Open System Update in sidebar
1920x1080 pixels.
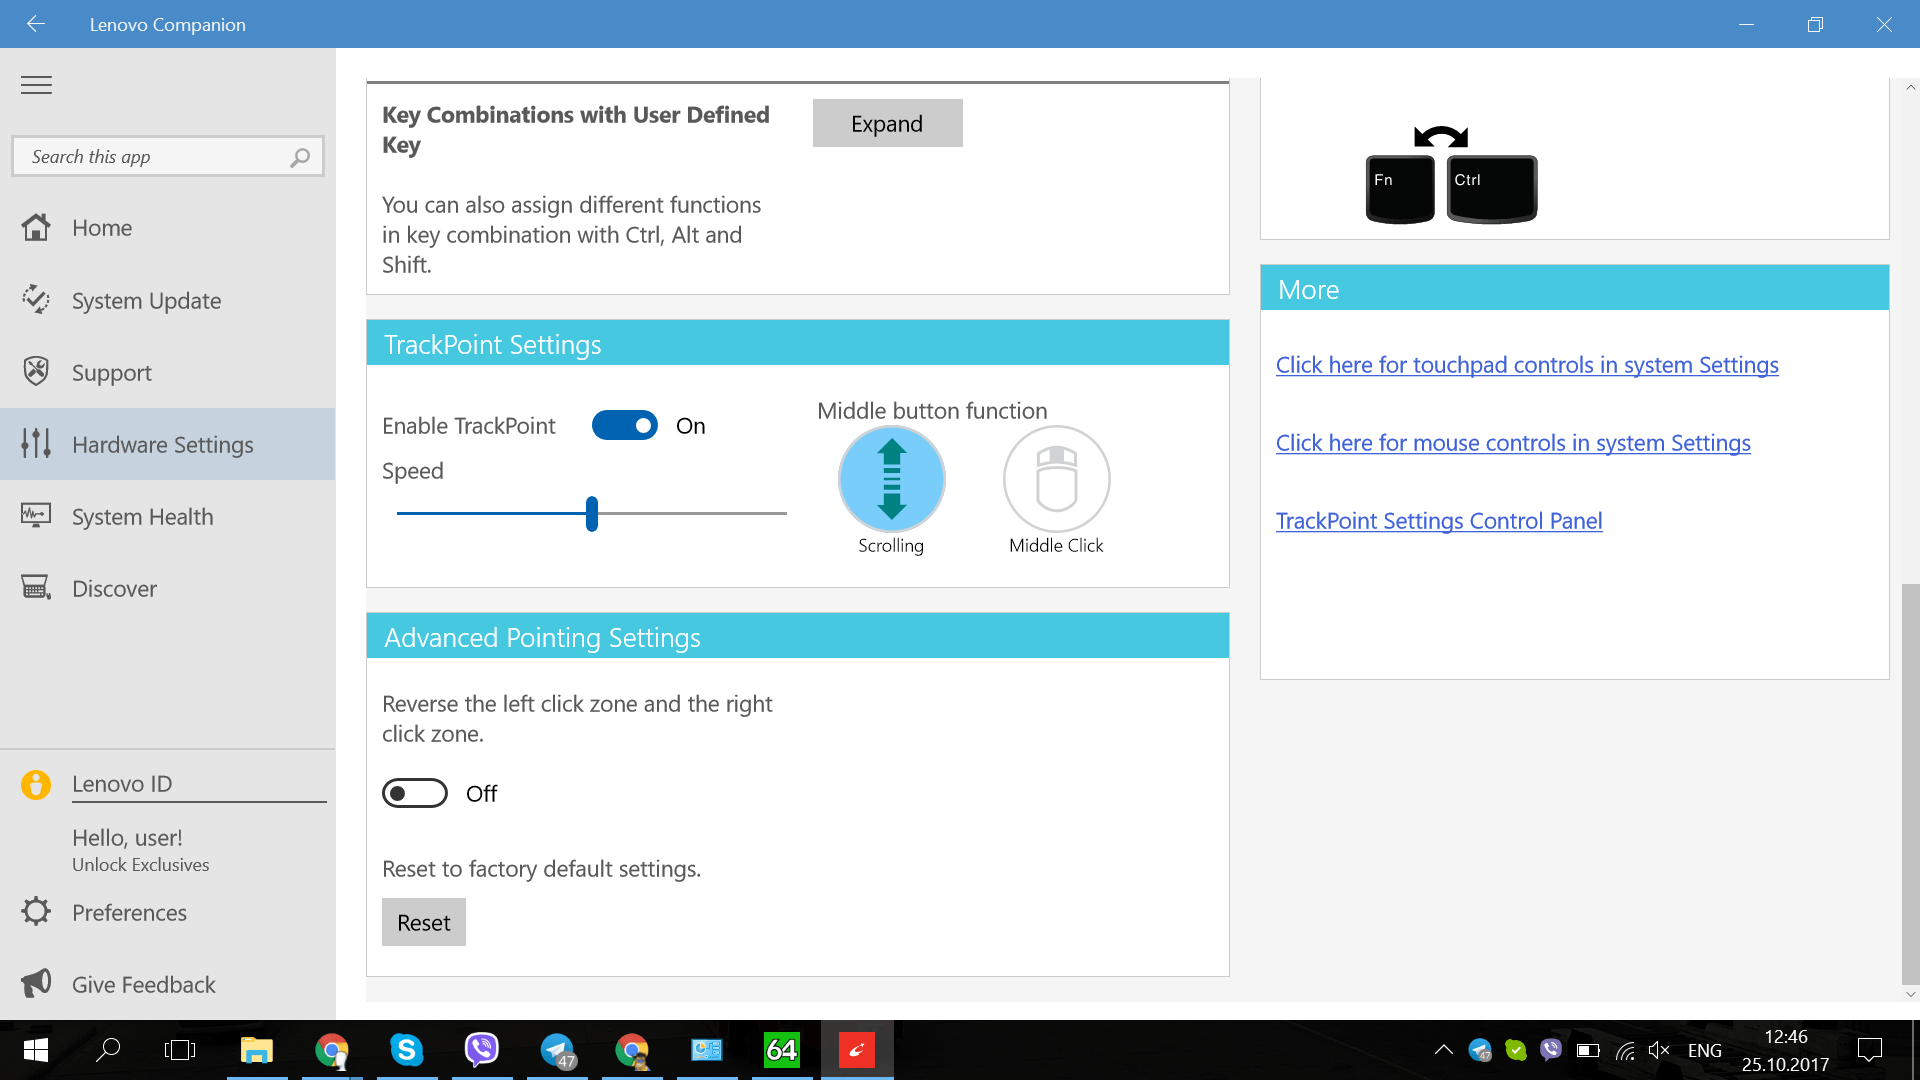(146, 301)
